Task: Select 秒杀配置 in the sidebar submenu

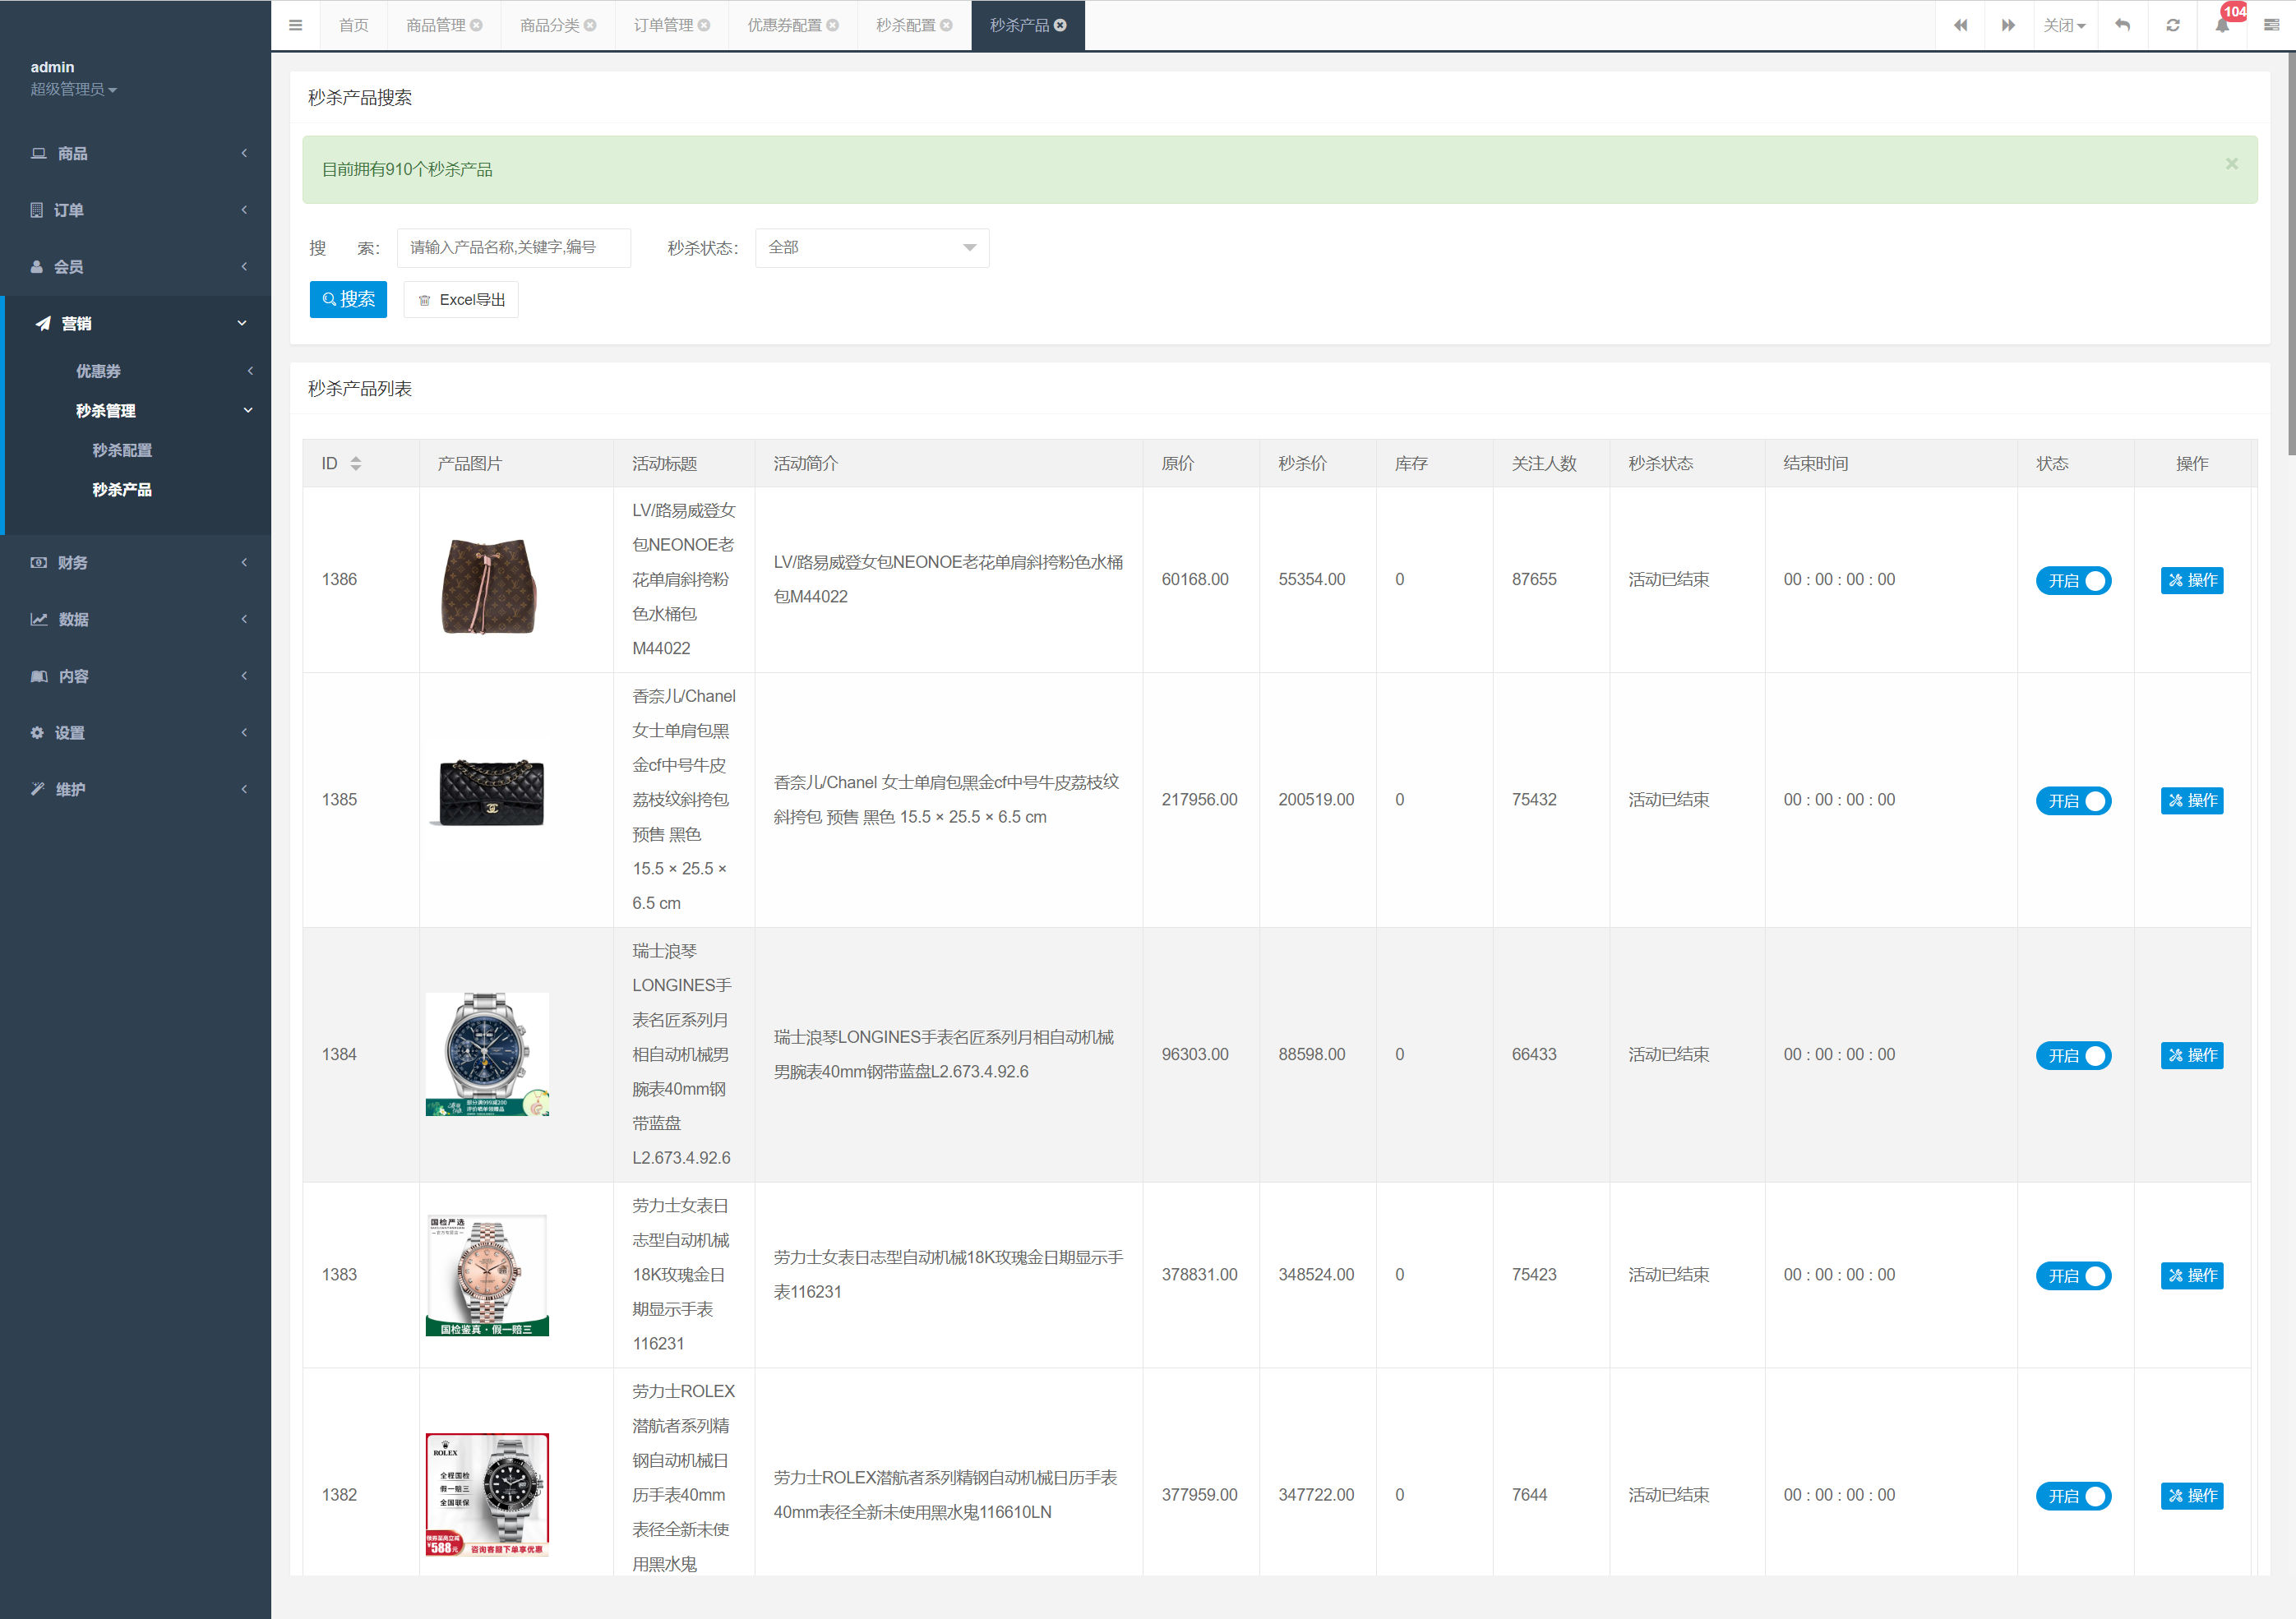Action: coord(122,450)
